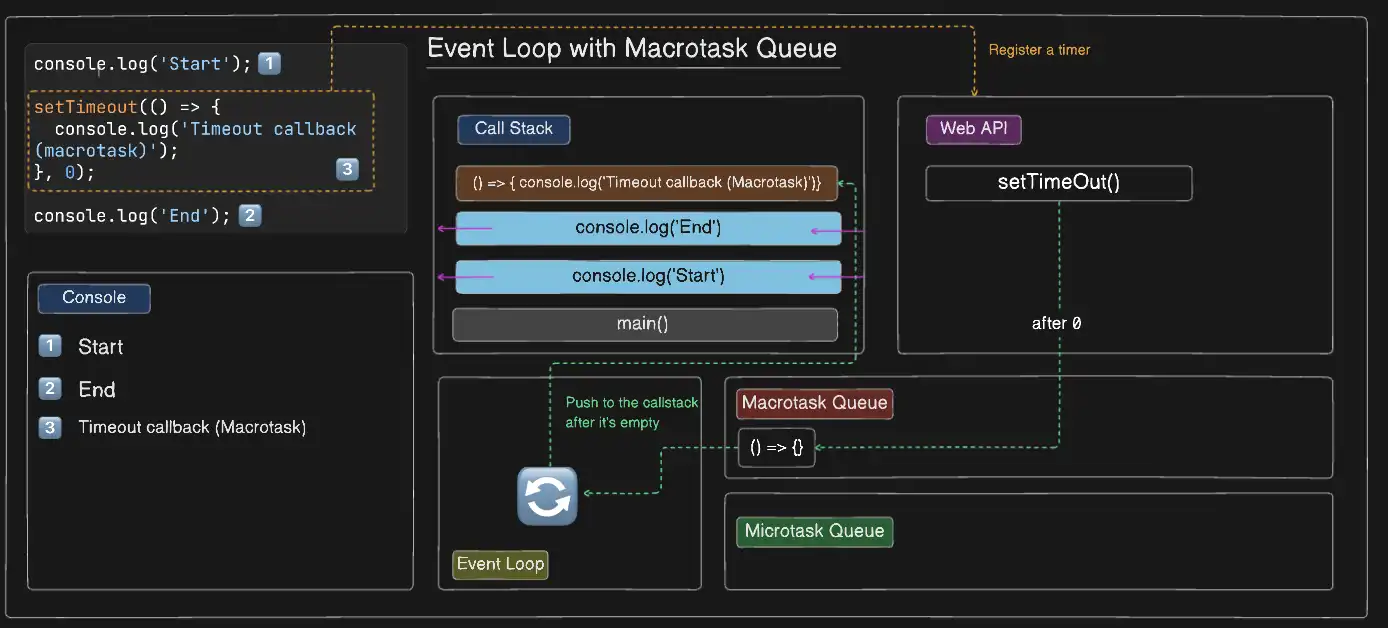Click 'Push to the callstack after it's empty' text
The image size is (1388, 628).
pyautogui.click(x=632, y=412)
